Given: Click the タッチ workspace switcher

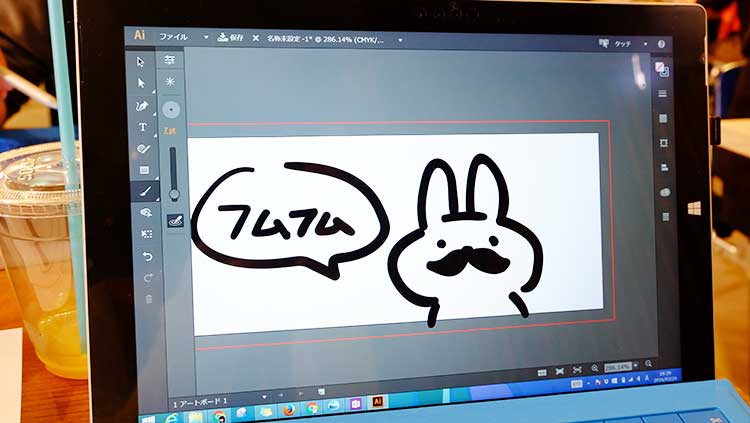Looking at the screenshot, I should click(616, 44).
